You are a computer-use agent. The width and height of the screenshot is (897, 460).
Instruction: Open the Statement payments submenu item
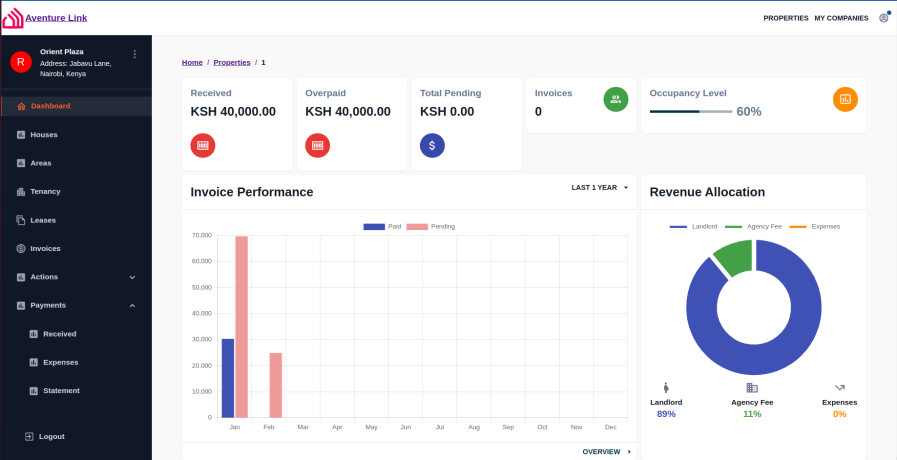coord(76,391)
